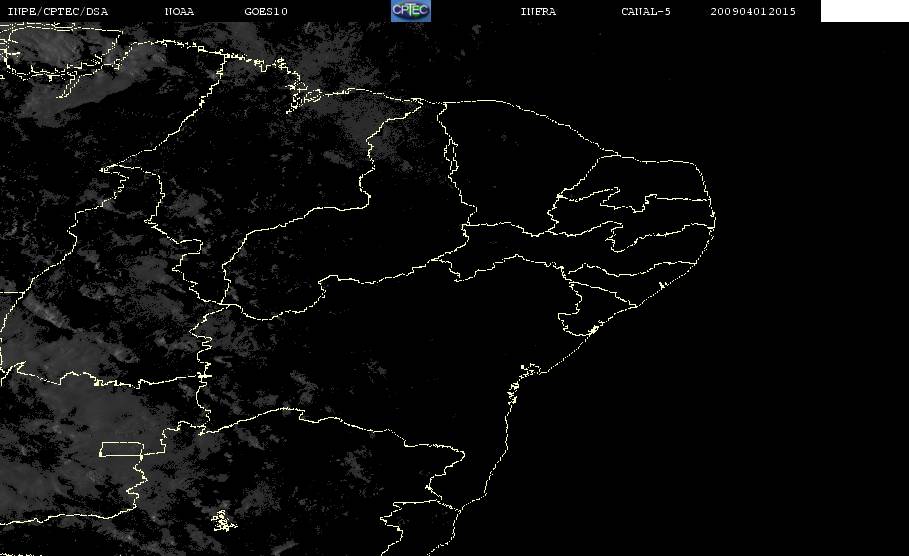Click the Salvador bay notch on coast
Screen dimensions: 909x556
(x=523, y=376)
